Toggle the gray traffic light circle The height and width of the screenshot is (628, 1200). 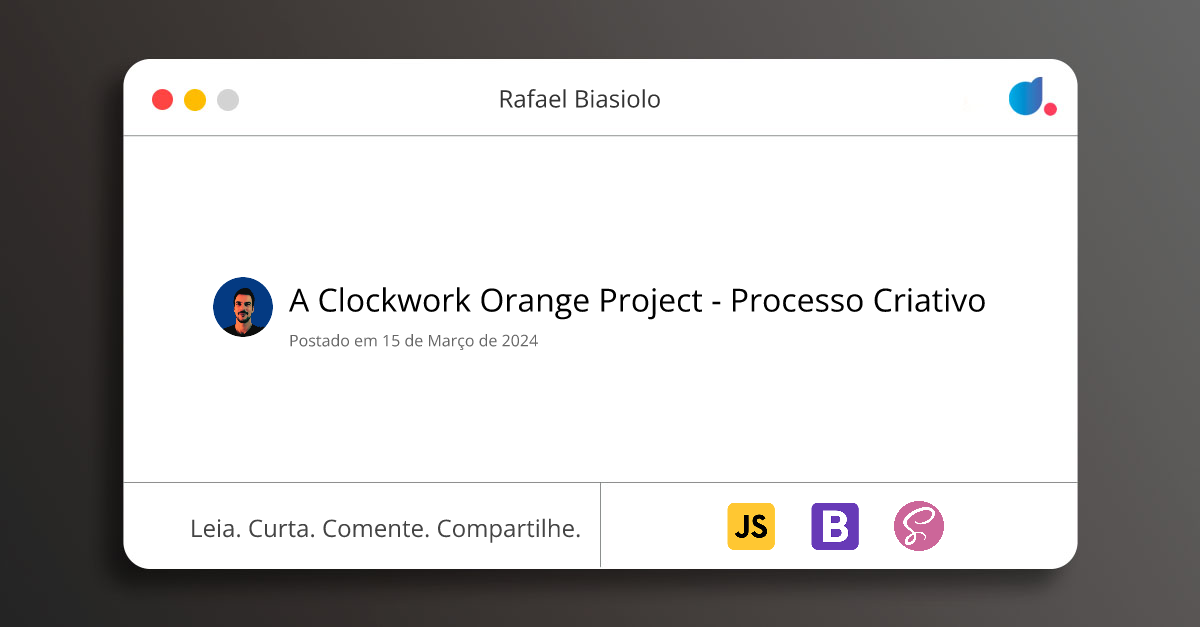coord(226,99)
